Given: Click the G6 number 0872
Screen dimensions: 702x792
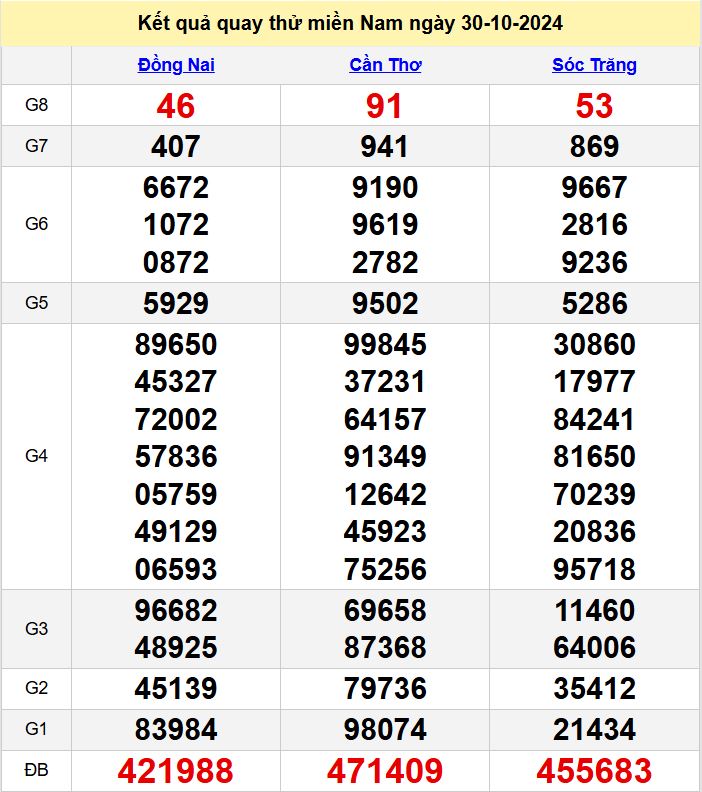Looking at the screenshot, I should 176,263.
